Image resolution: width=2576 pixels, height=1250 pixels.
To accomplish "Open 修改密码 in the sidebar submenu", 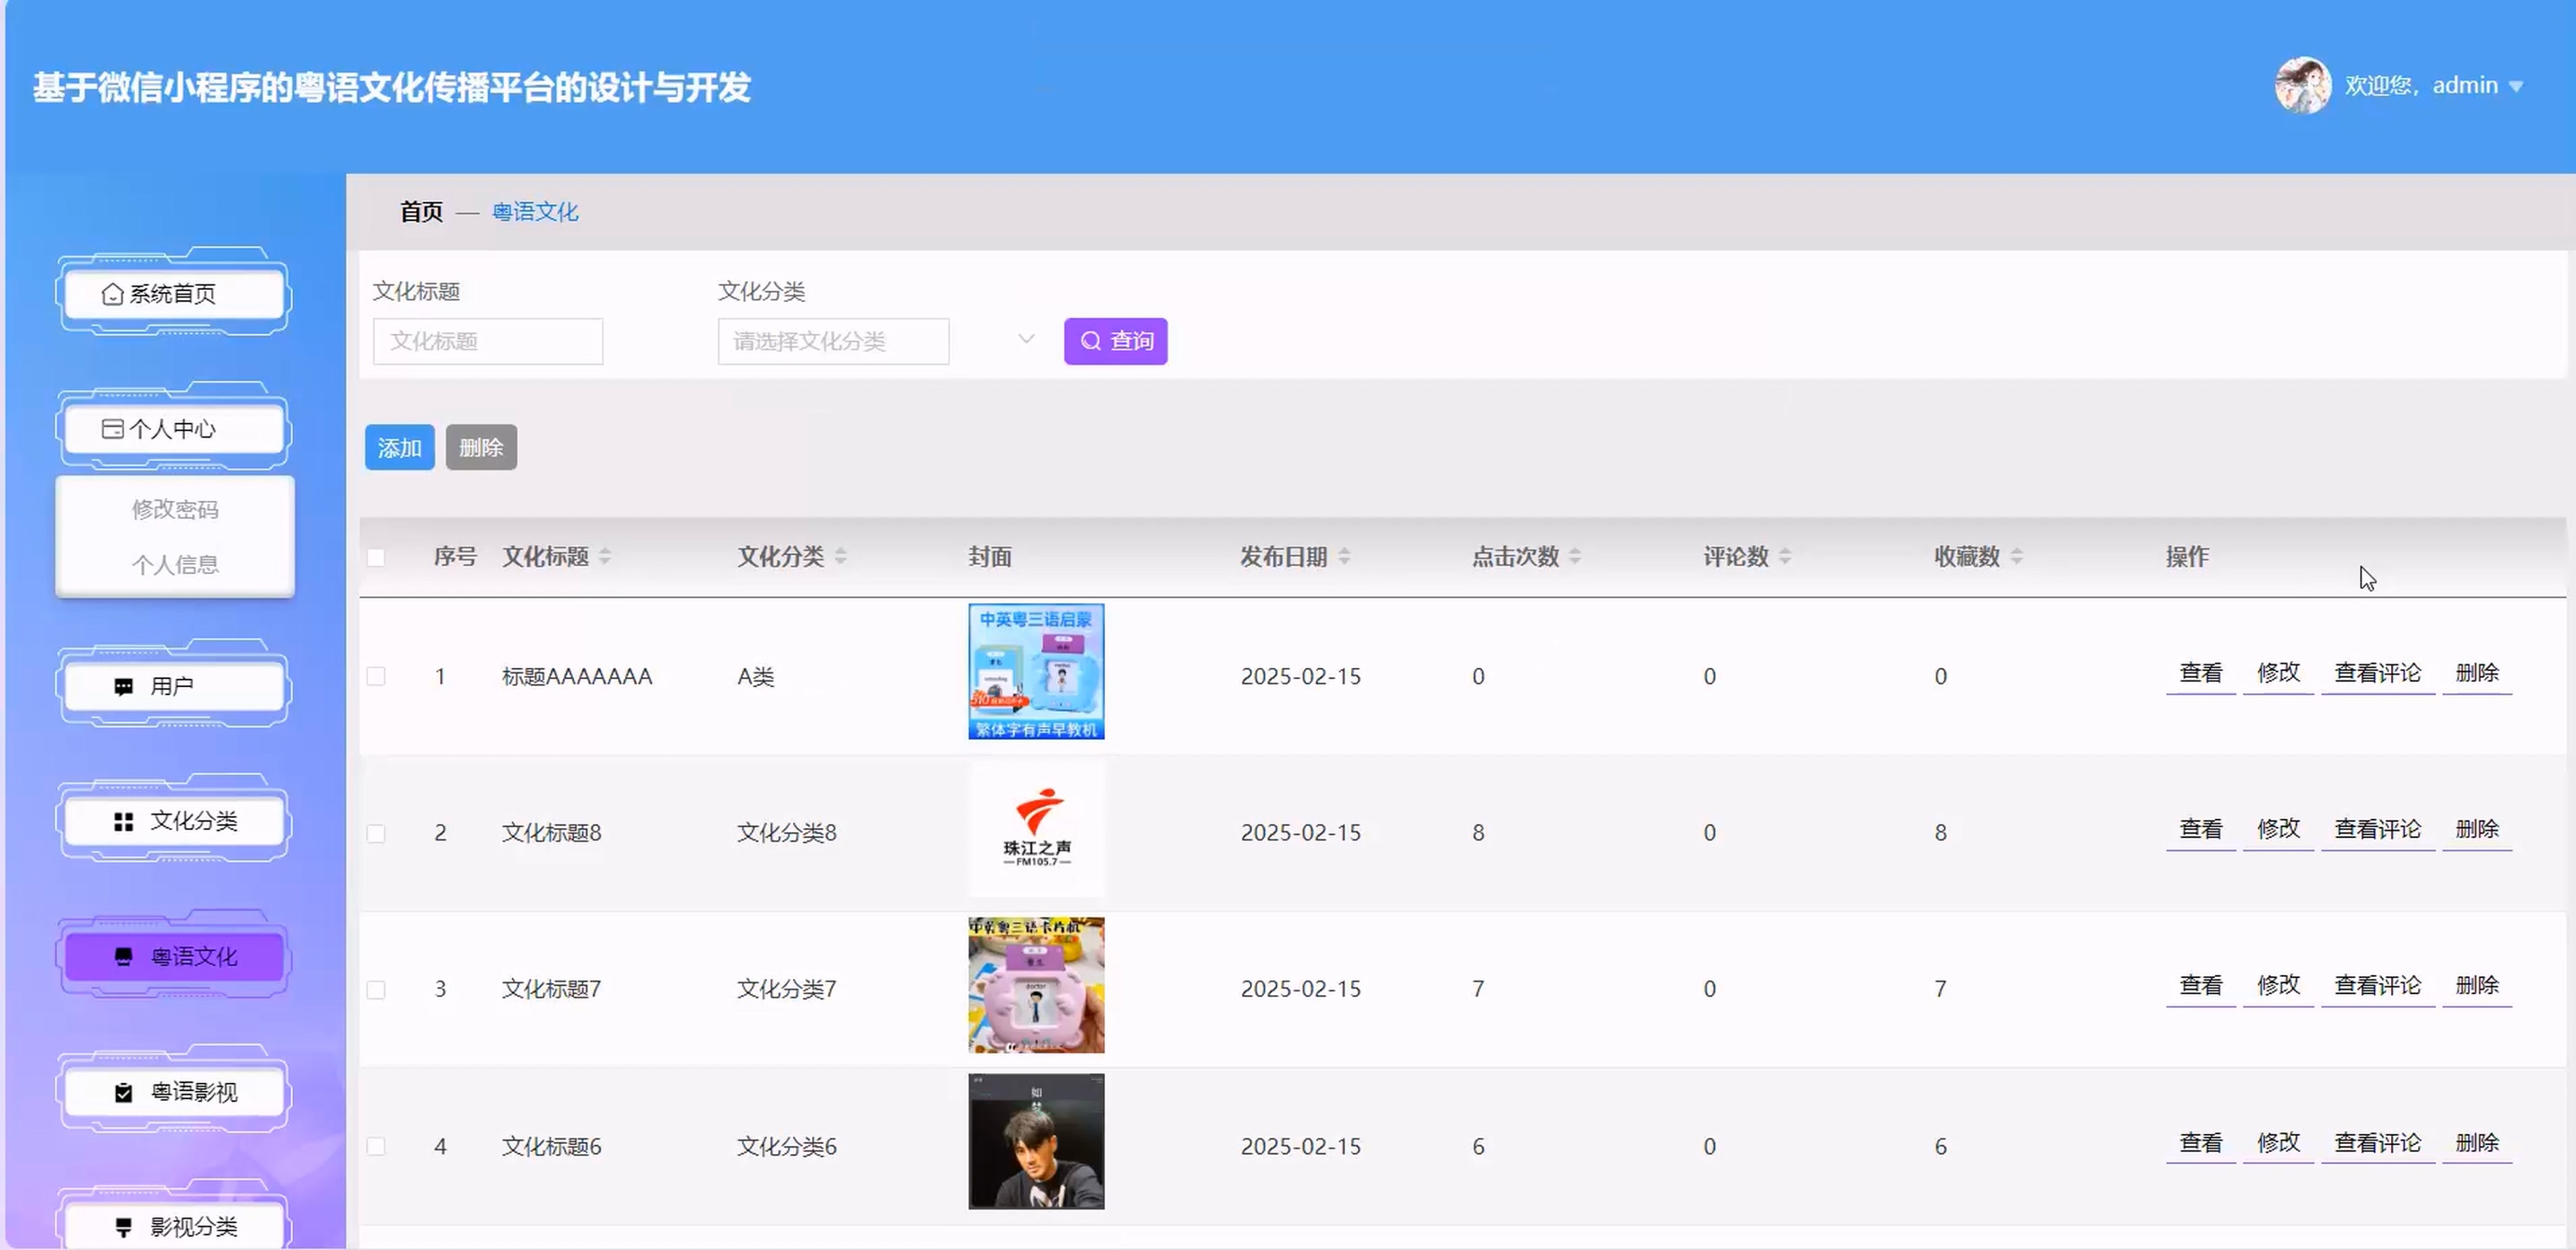I will pyautogui.click(x=175, y=510).
